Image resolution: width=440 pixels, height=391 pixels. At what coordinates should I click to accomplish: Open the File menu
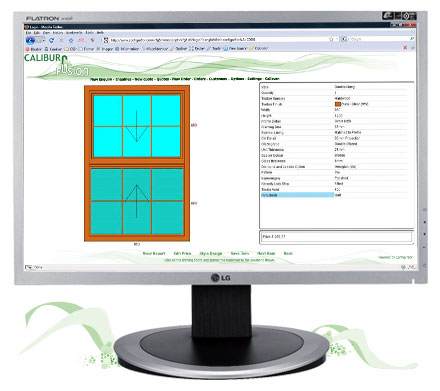tap(28, 33)
